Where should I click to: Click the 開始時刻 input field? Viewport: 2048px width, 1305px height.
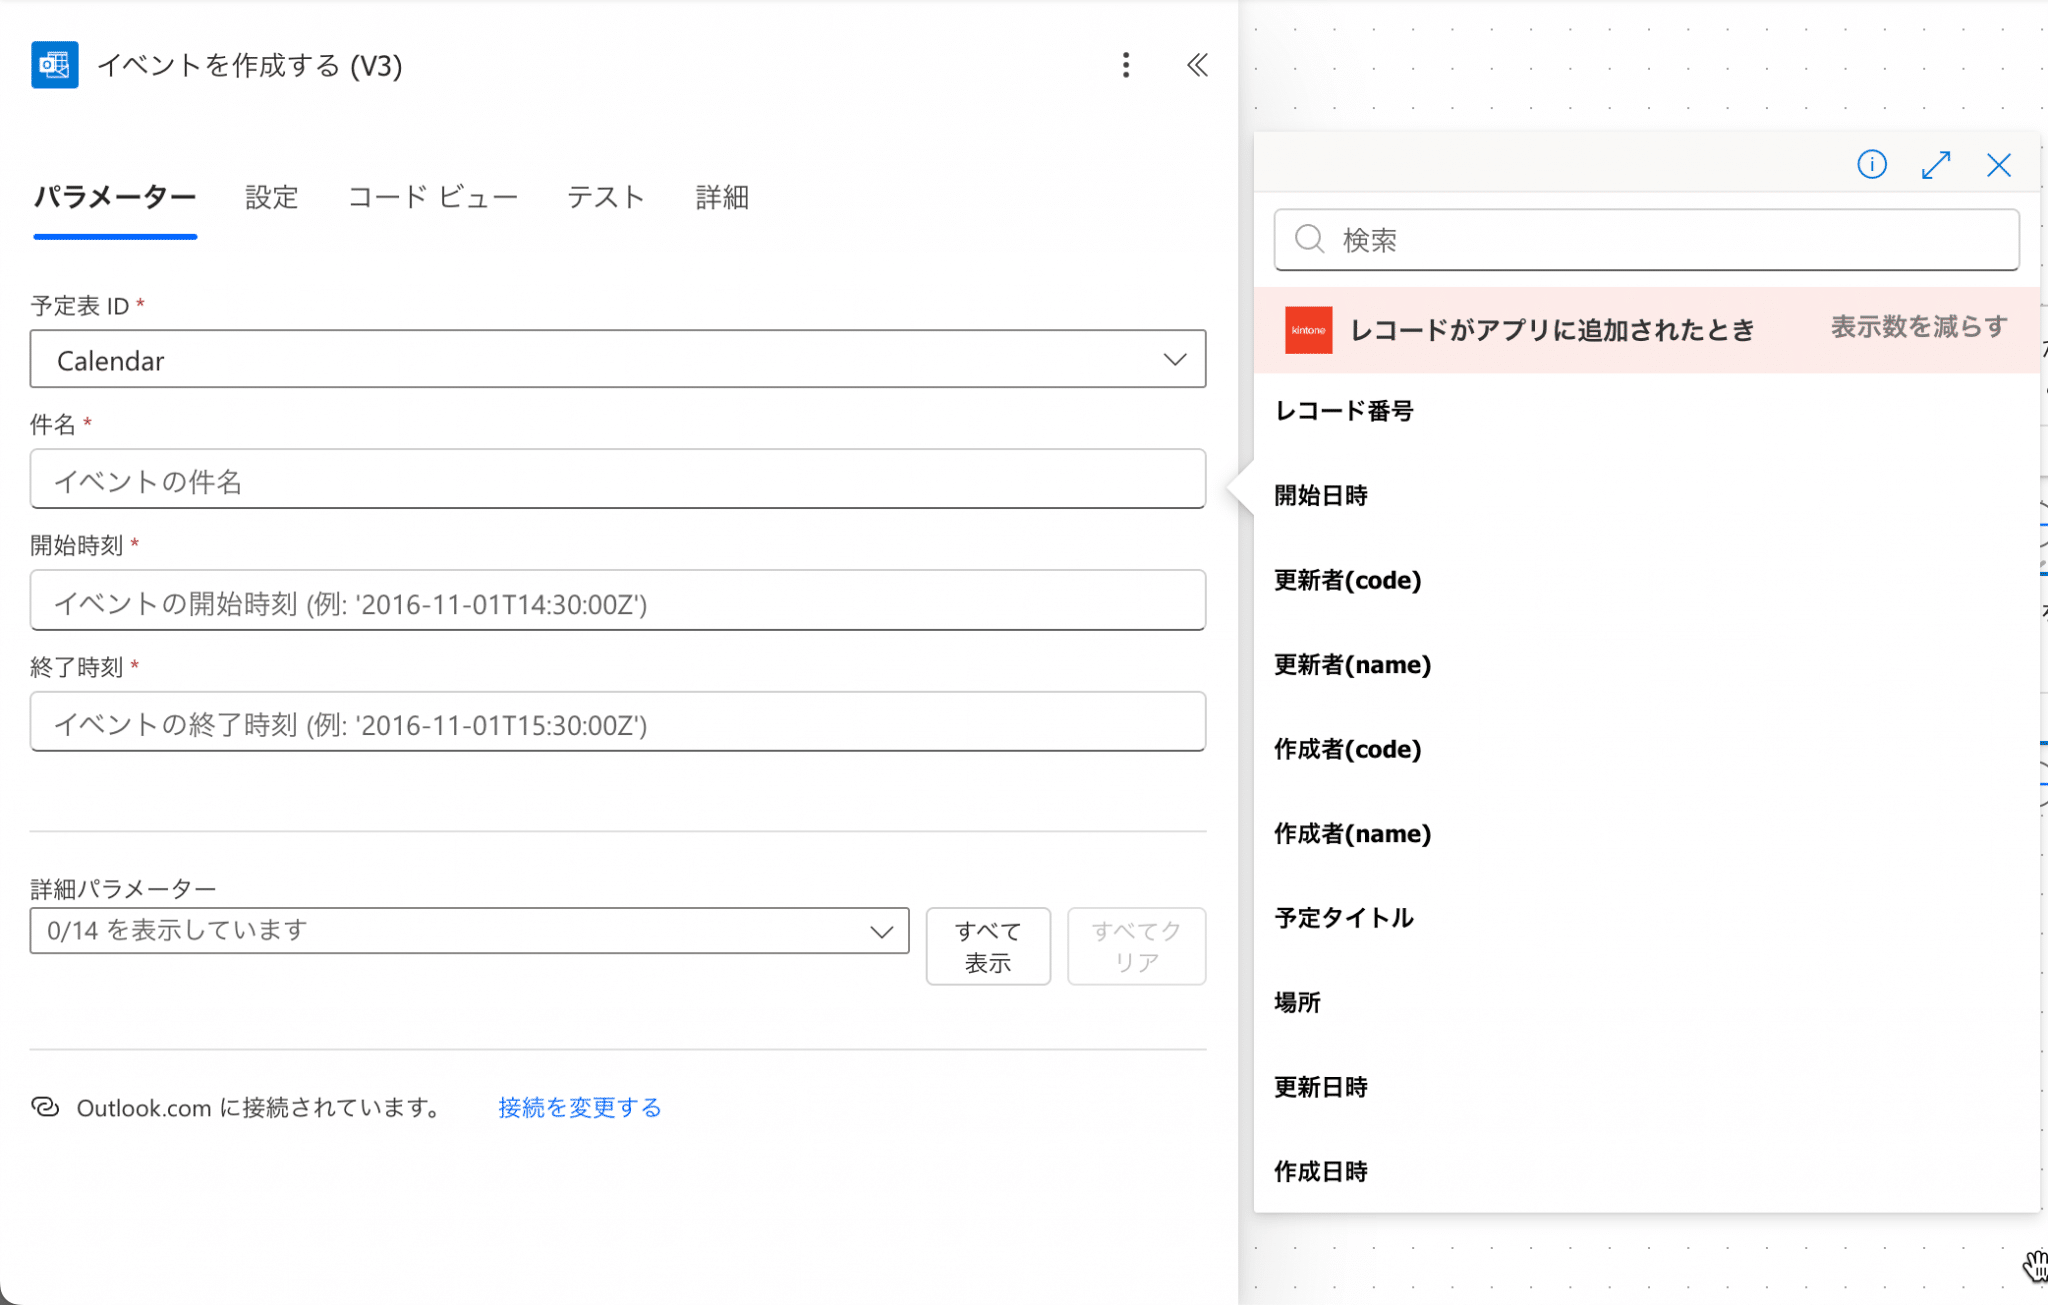pyautogui.click(x=618, y=601)
